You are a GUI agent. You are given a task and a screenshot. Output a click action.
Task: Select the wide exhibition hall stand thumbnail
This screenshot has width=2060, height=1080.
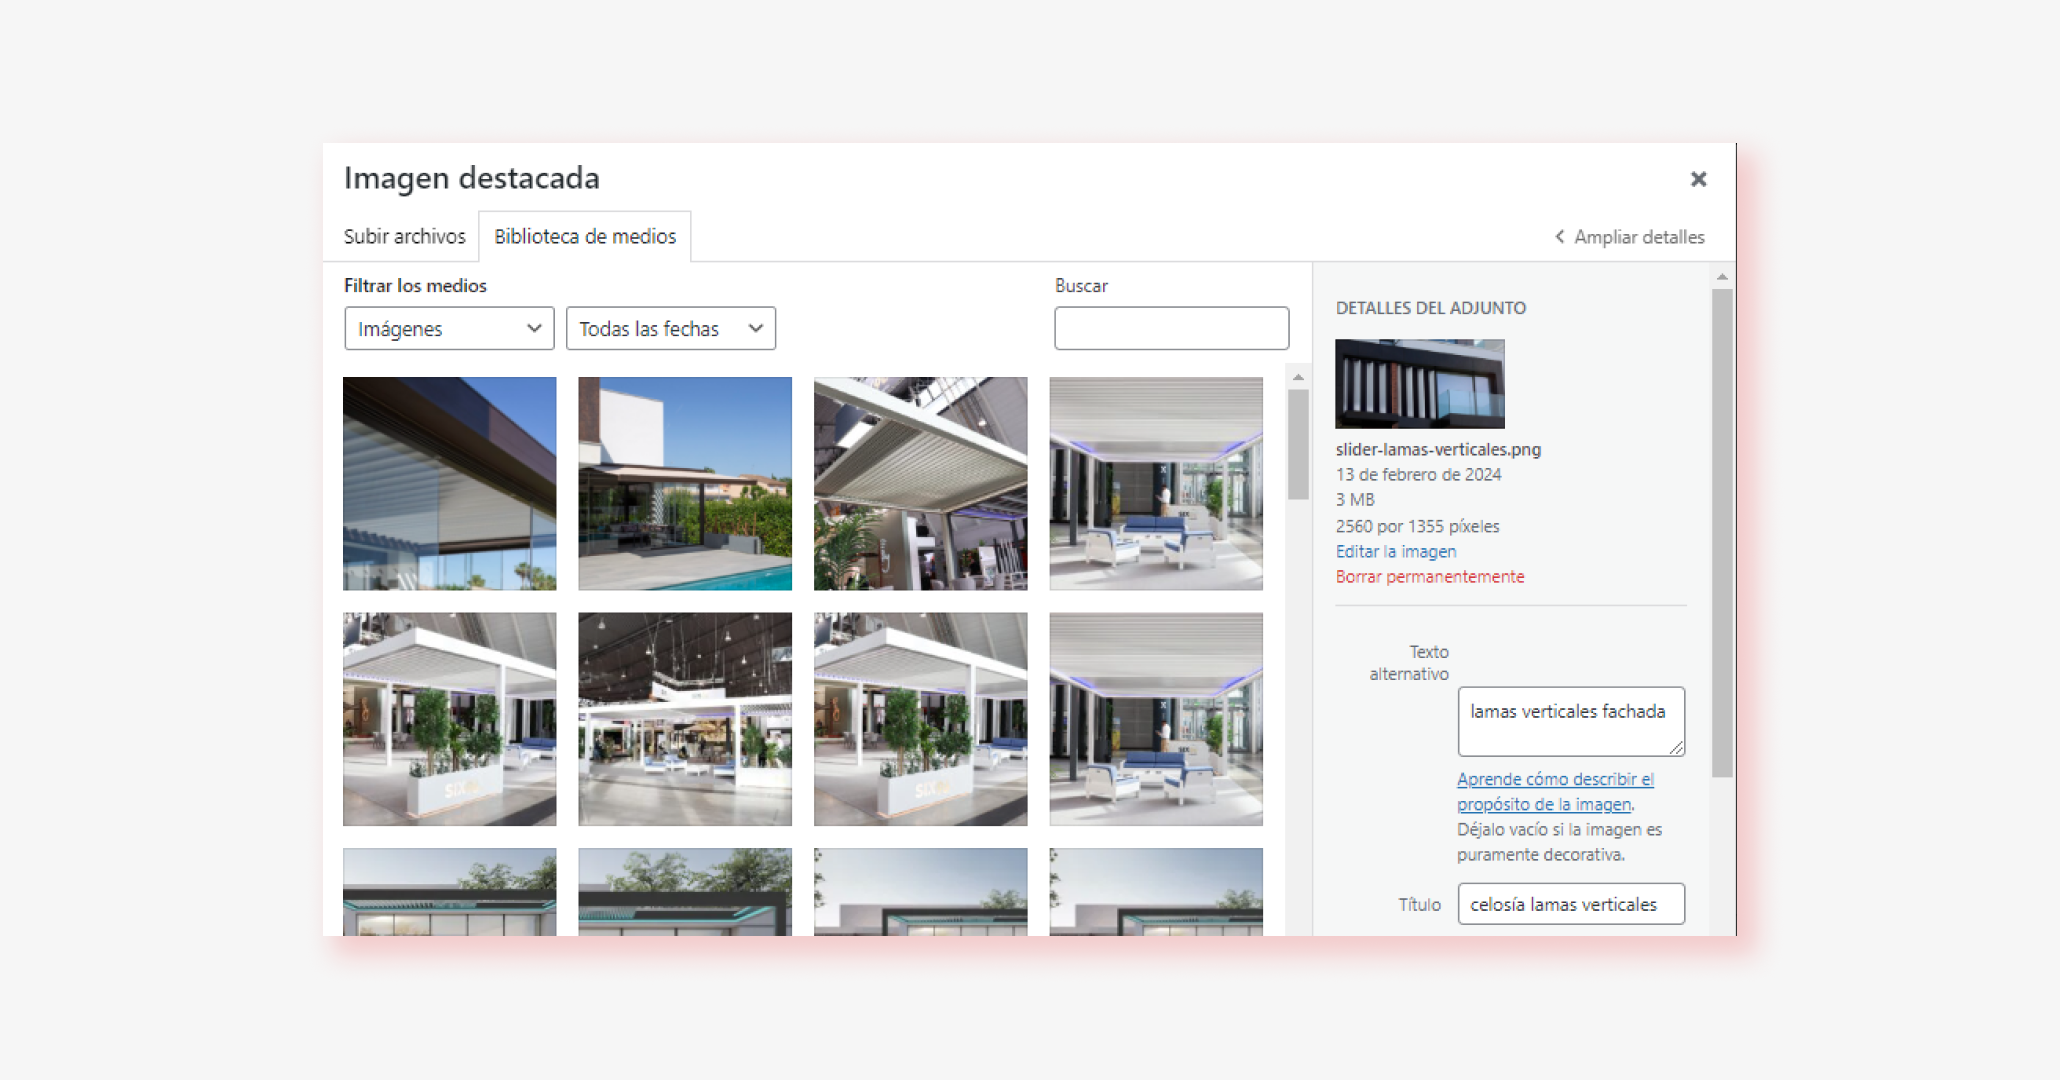click(x=685, y=719)
